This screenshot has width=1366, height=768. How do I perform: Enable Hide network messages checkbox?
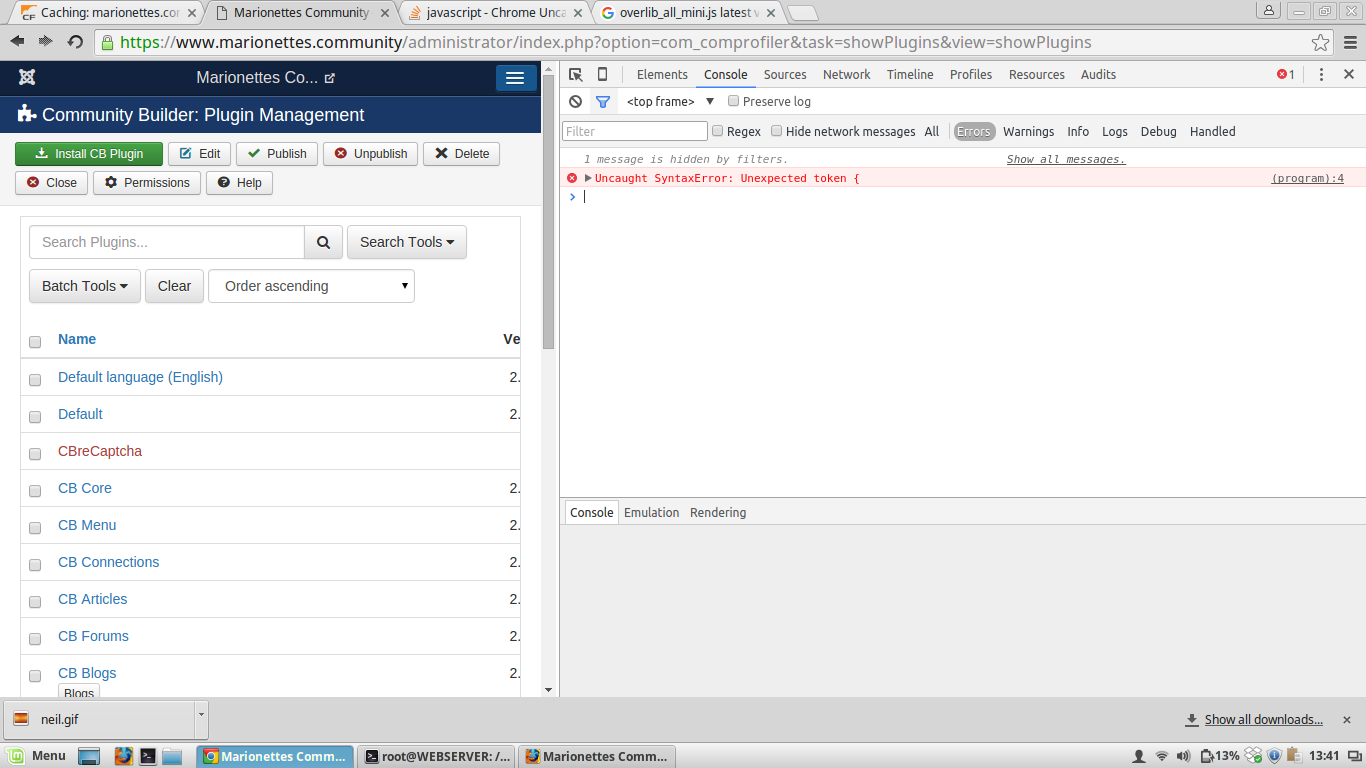click(x=776, y=131)
